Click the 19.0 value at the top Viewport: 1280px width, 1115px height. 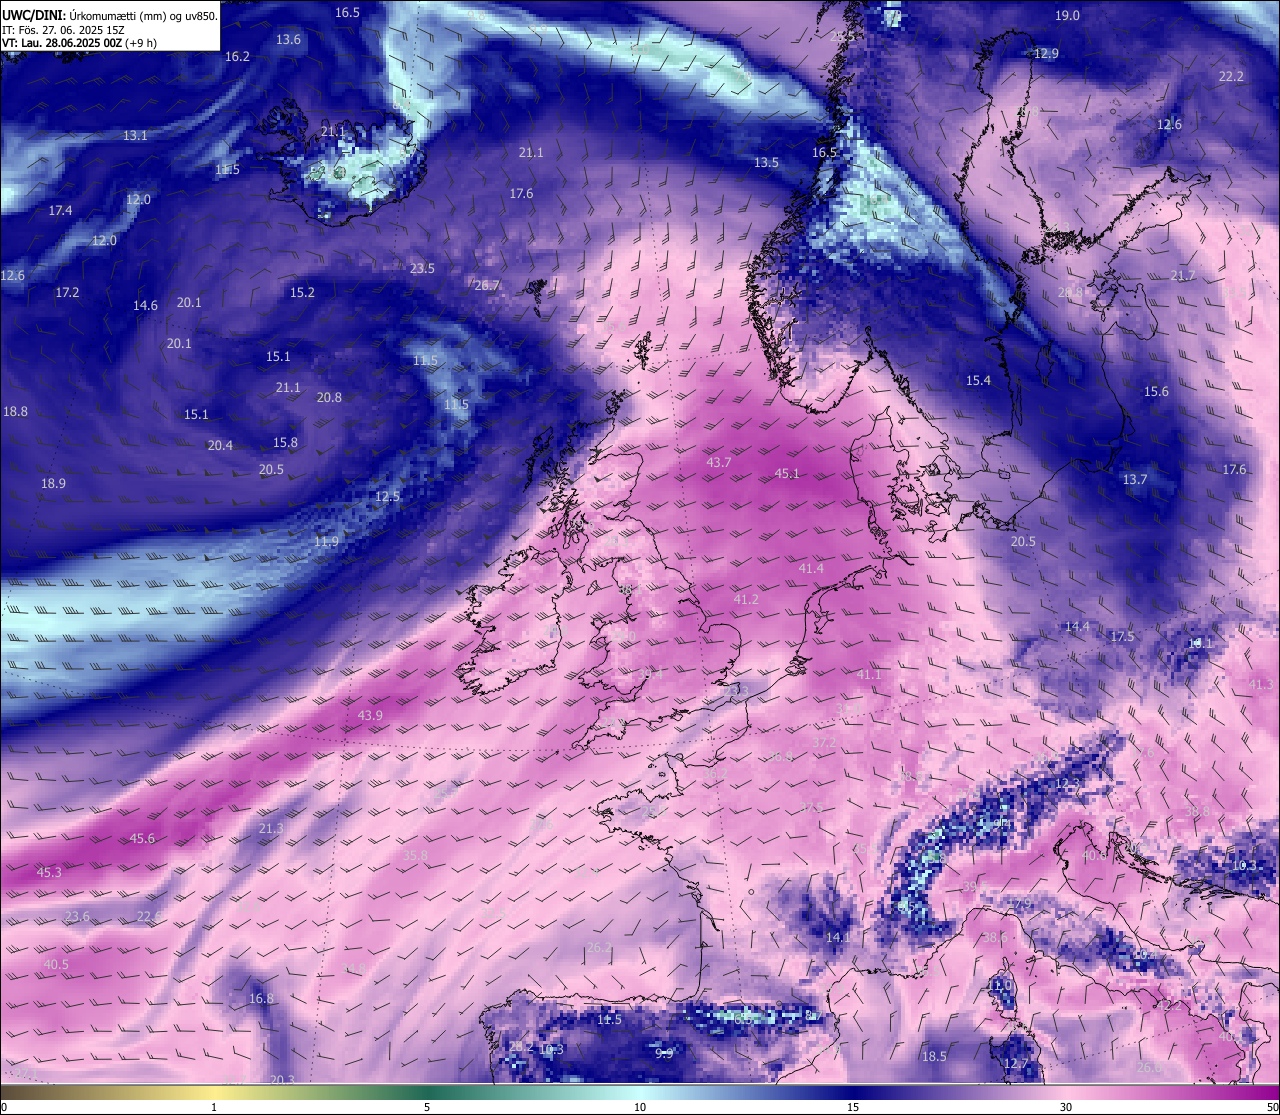click(x=1068, y=16)
